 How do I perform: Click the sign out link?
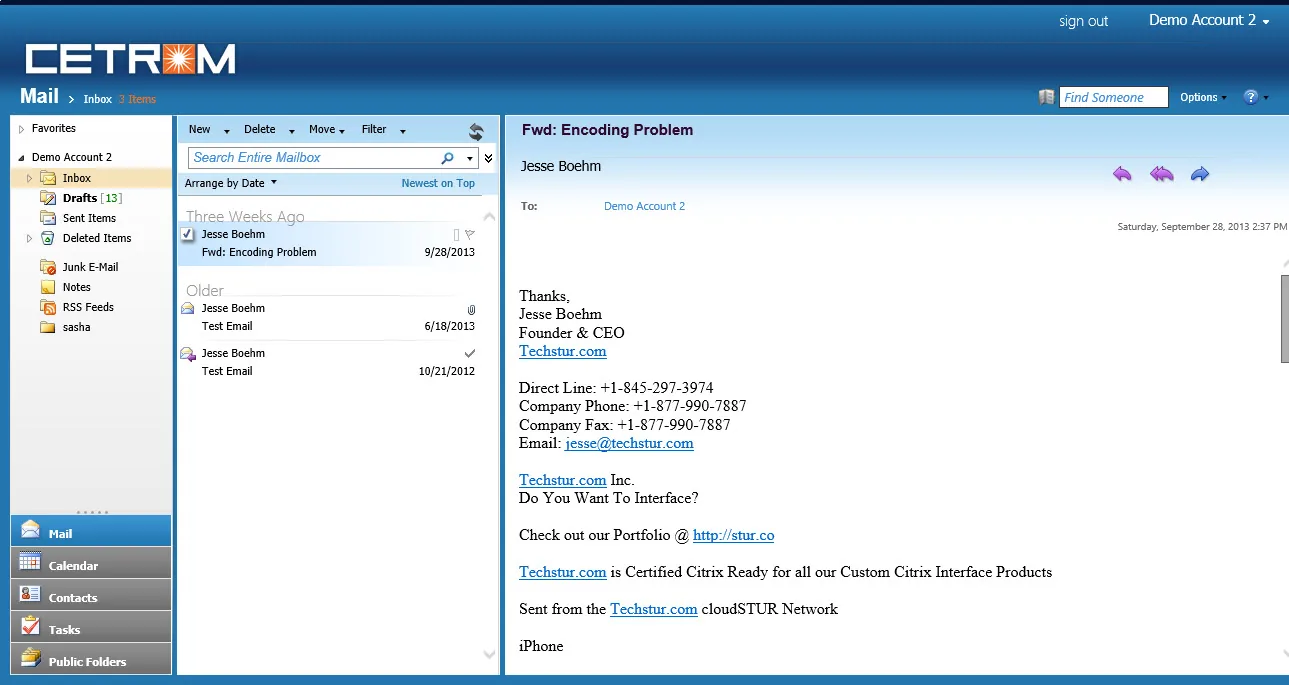coord(1084,21)
